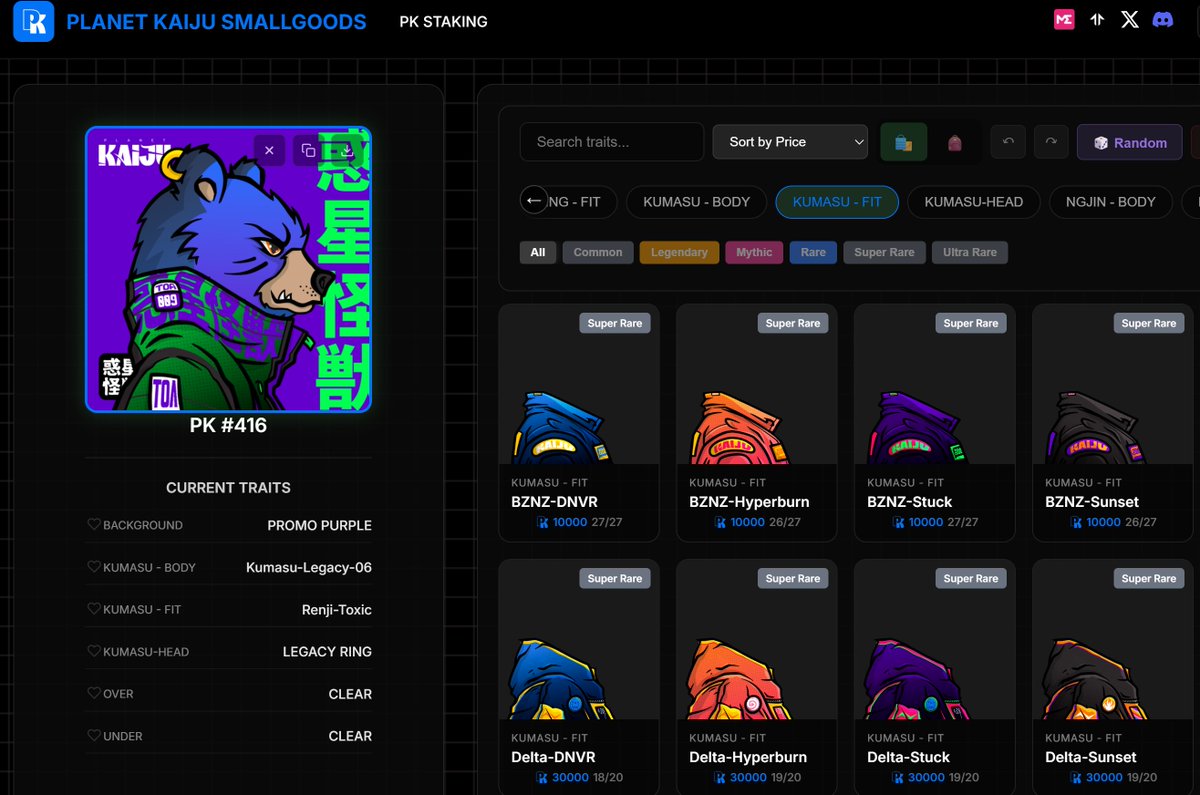Filter by Rare rarity
The image size is (1200, 795).
(x=813, y=252)
